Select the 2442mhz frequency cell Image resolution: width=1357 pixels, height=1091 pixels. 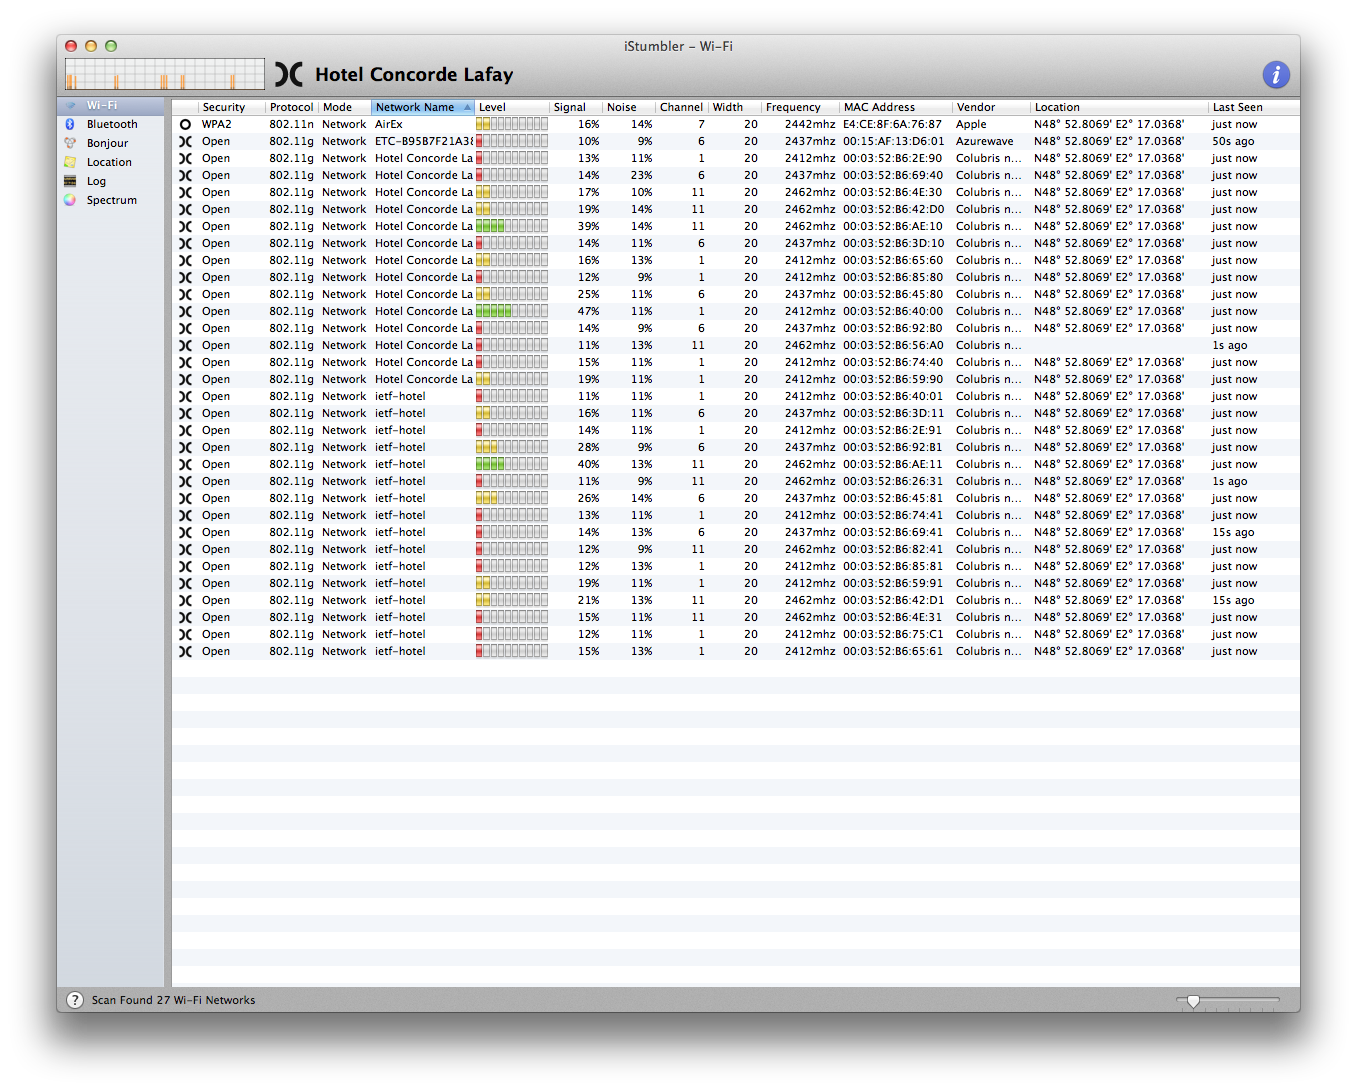[809, 124]
